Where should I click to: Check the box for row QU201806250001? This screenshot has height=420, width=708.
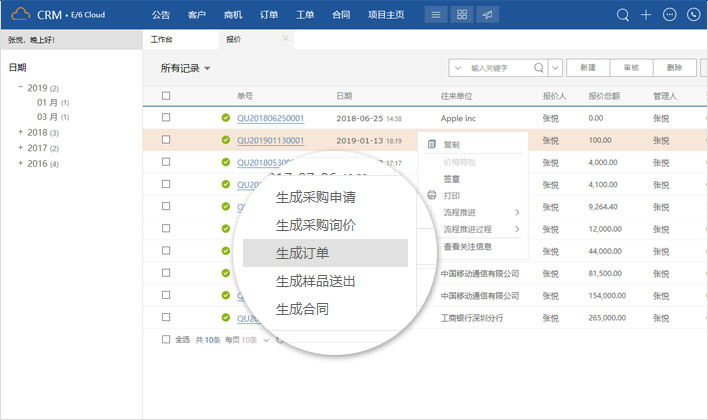(x=166, y=118)
